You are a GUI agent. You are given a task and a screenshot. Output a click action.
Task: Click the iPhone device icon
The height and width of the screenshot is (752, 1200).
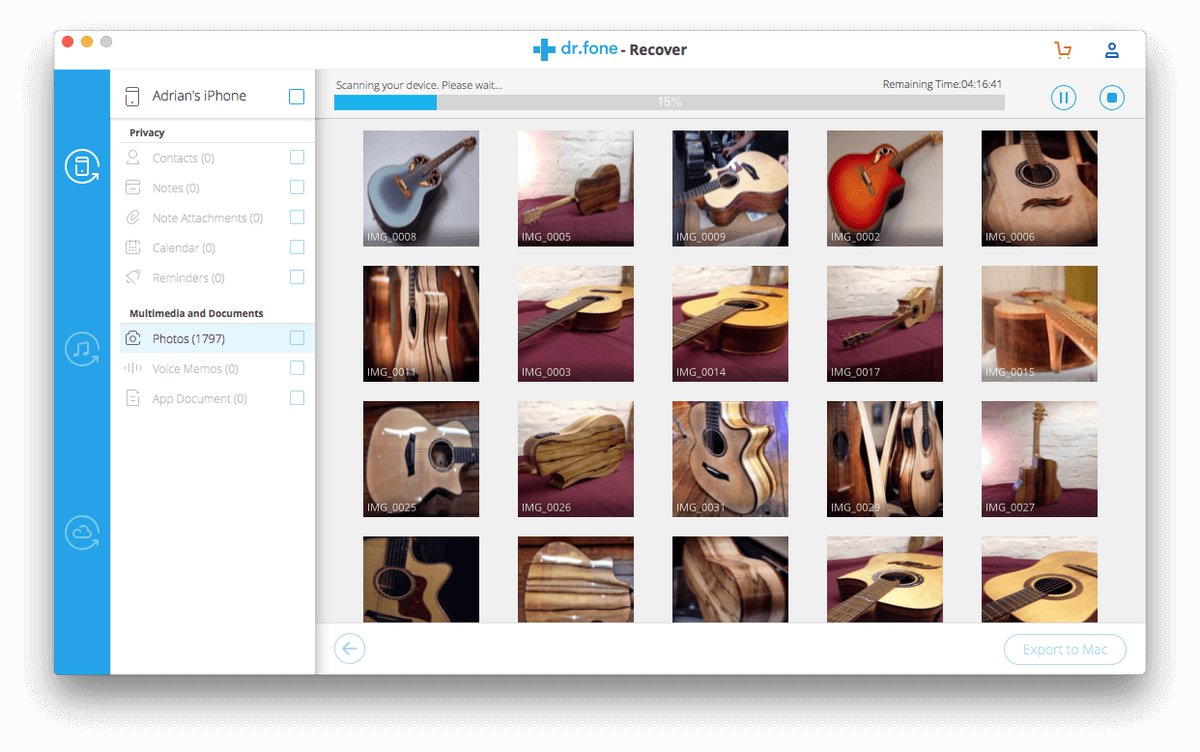(132, 97)
